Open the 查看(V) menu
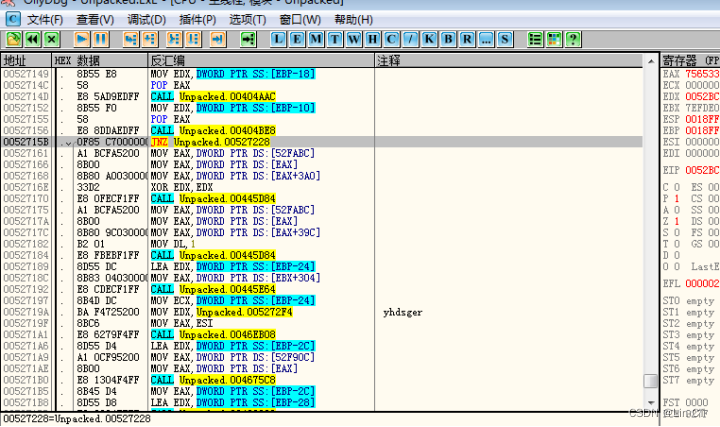The height and width of the screenshot is (427, 720). point(95,20)
